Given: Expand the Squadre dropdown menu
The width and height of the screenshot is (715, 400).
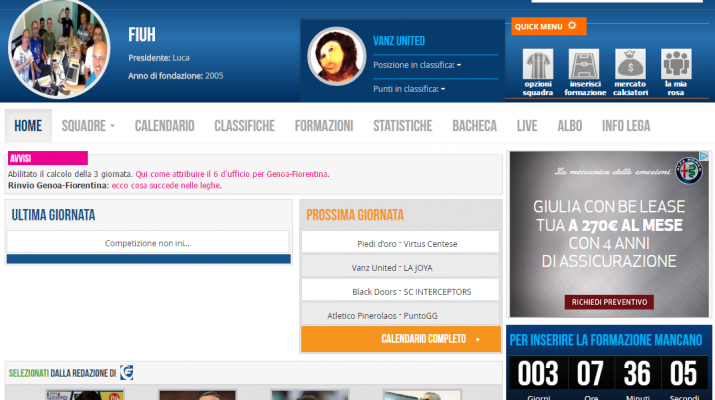Looking at the screenshot, I should click(x=88, y=126).
